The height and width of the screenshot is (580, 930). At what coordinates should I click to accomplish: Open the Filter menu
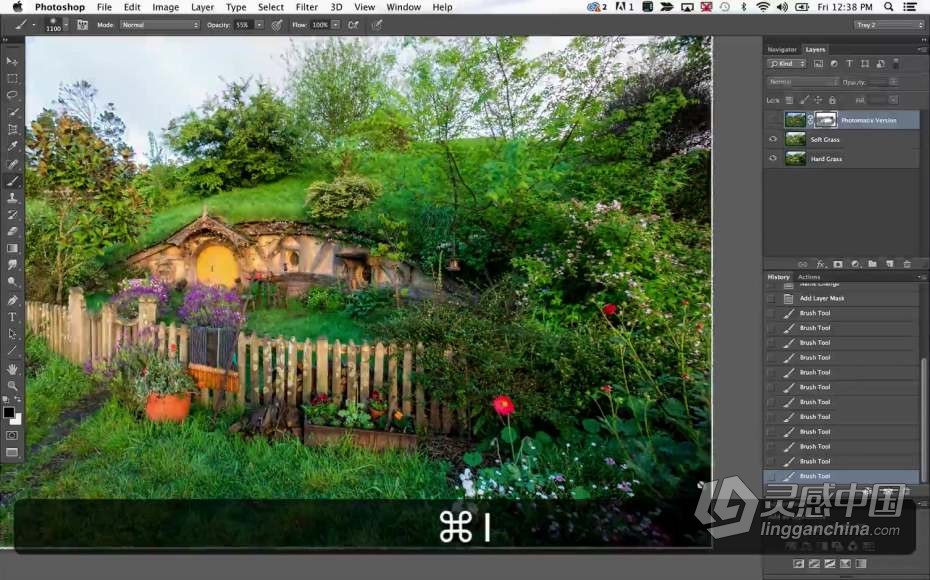[307, 7]
